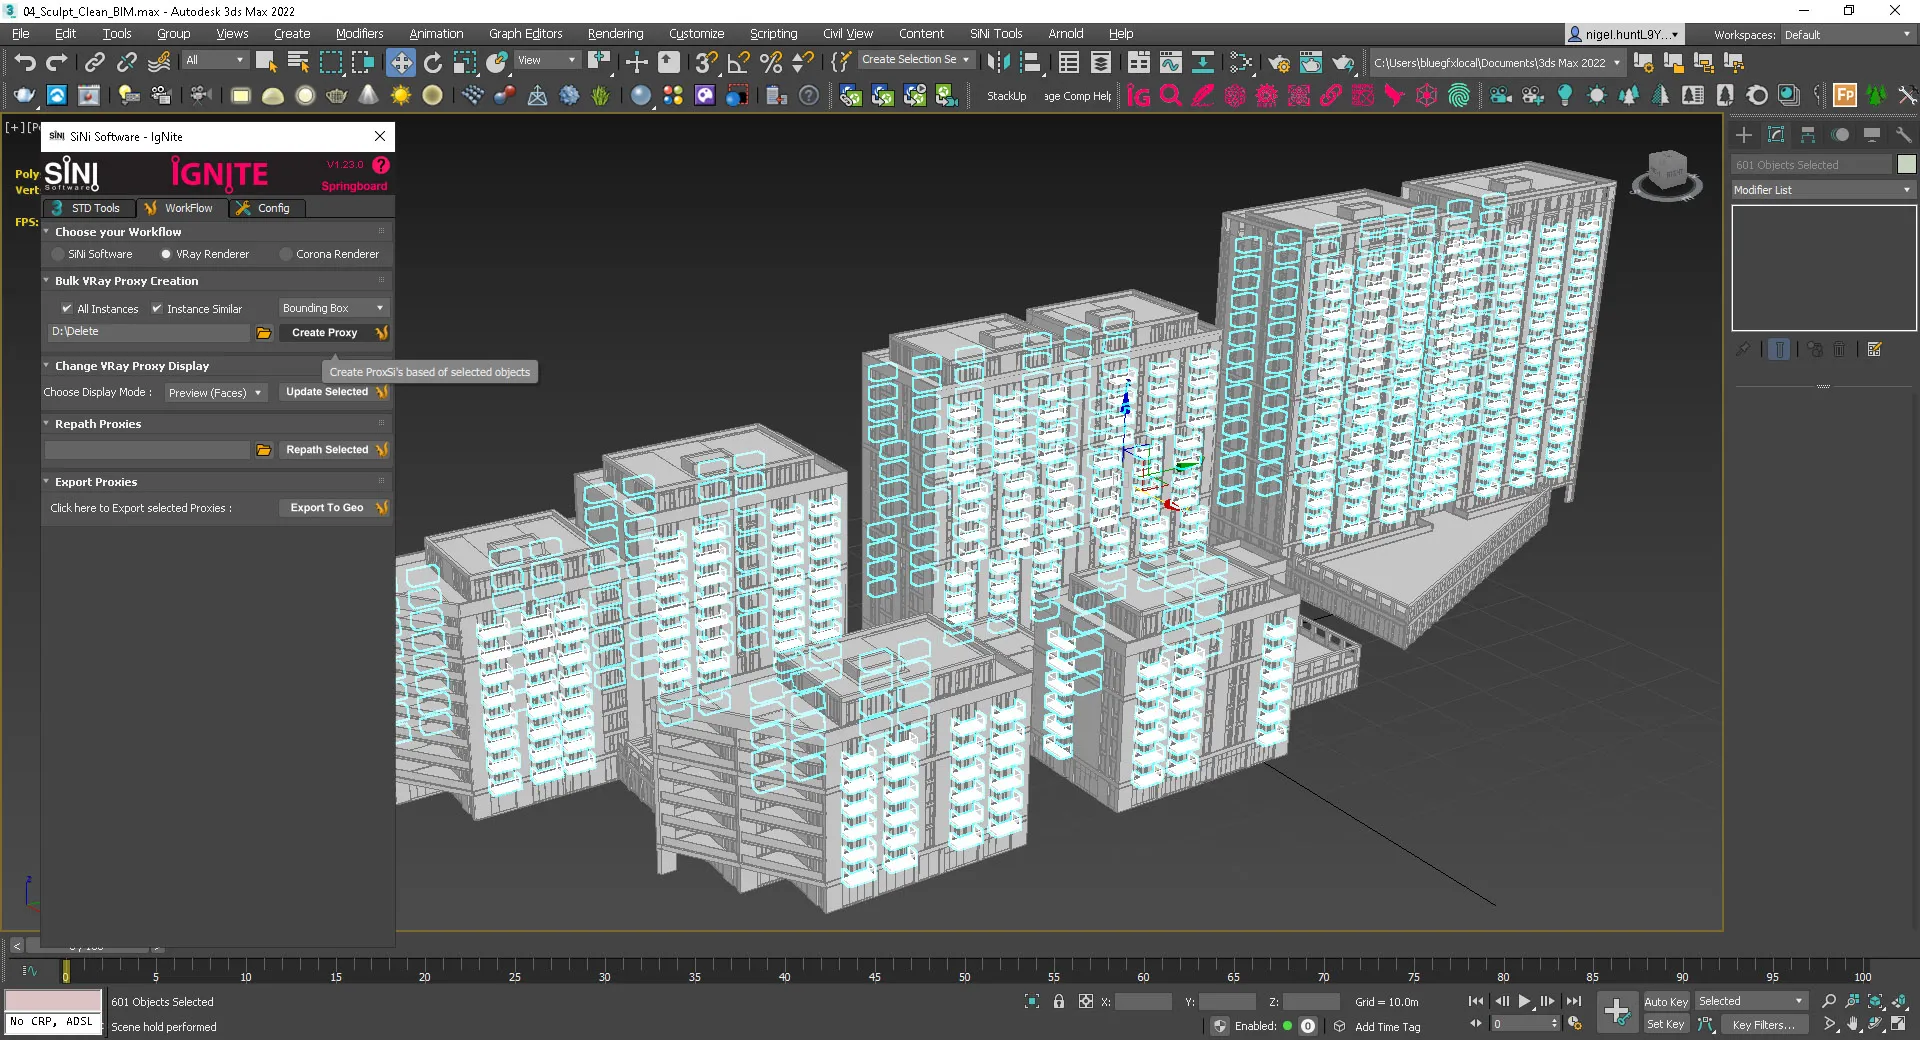Viewport: 1920px width, 1040px height.
Task: Open the Create panel plus icon
Action: coord(1744,135)
